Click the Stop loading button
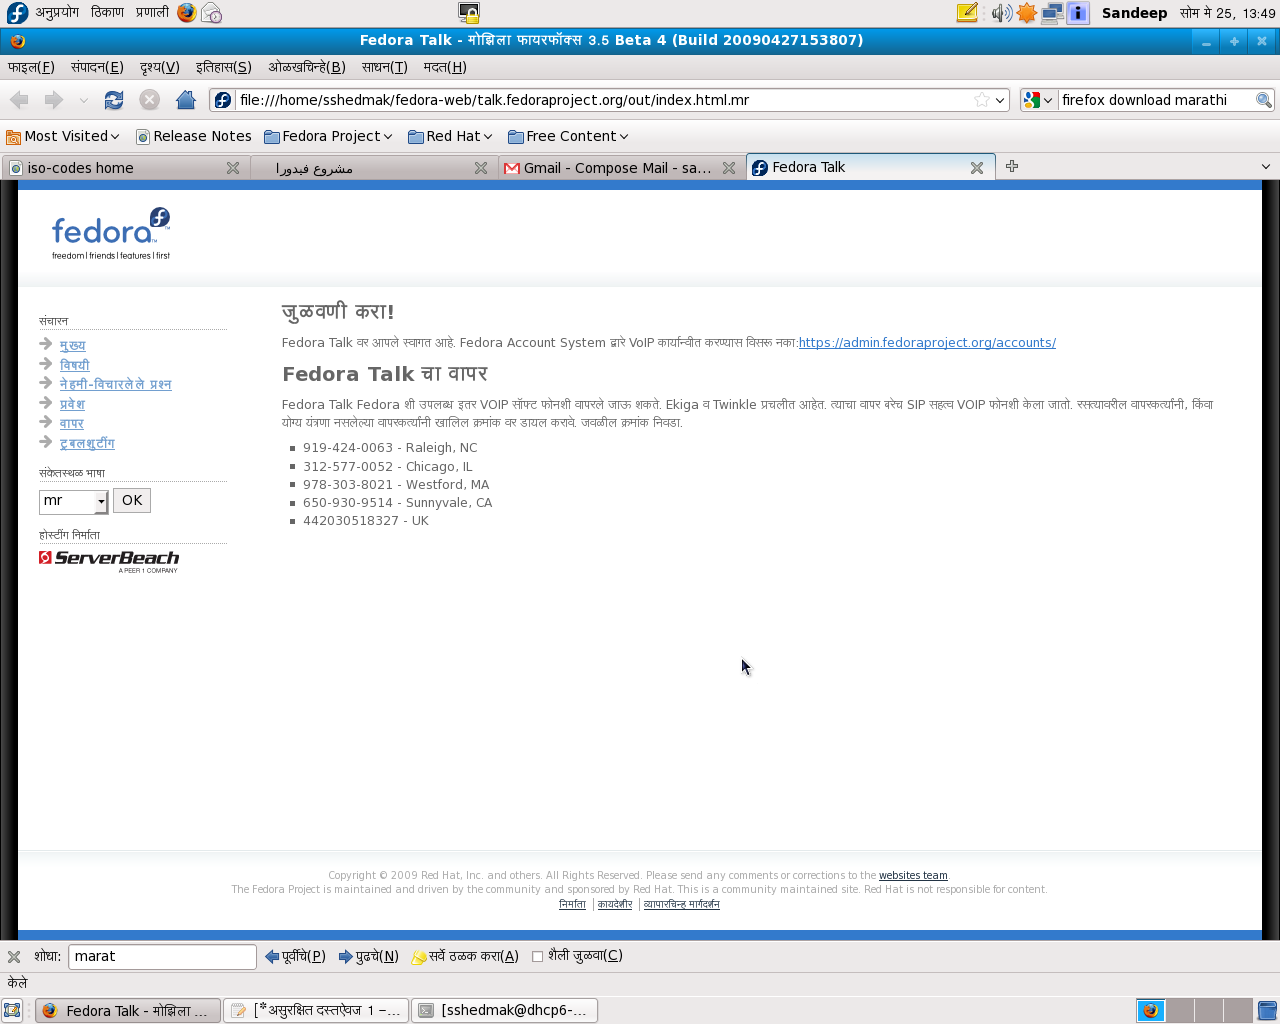Image resolution: width=1280 pixels, height=1024 pixels. (x=150, y=99)
